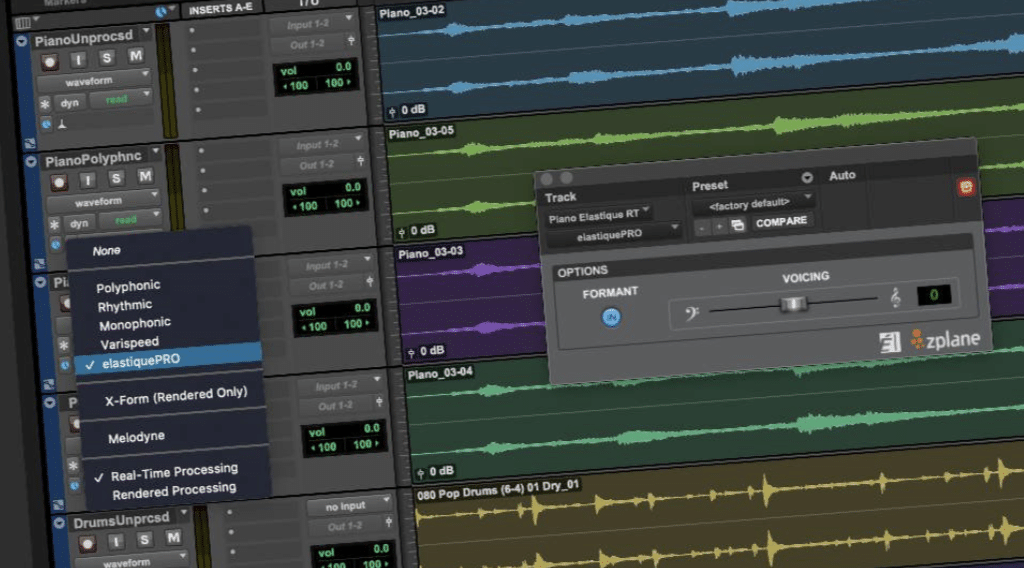Image resolution: width=1024 pixels, height=568 pixels.
Task: Solo the PianoPolyphnc track
Action: [x=116, y=178]
